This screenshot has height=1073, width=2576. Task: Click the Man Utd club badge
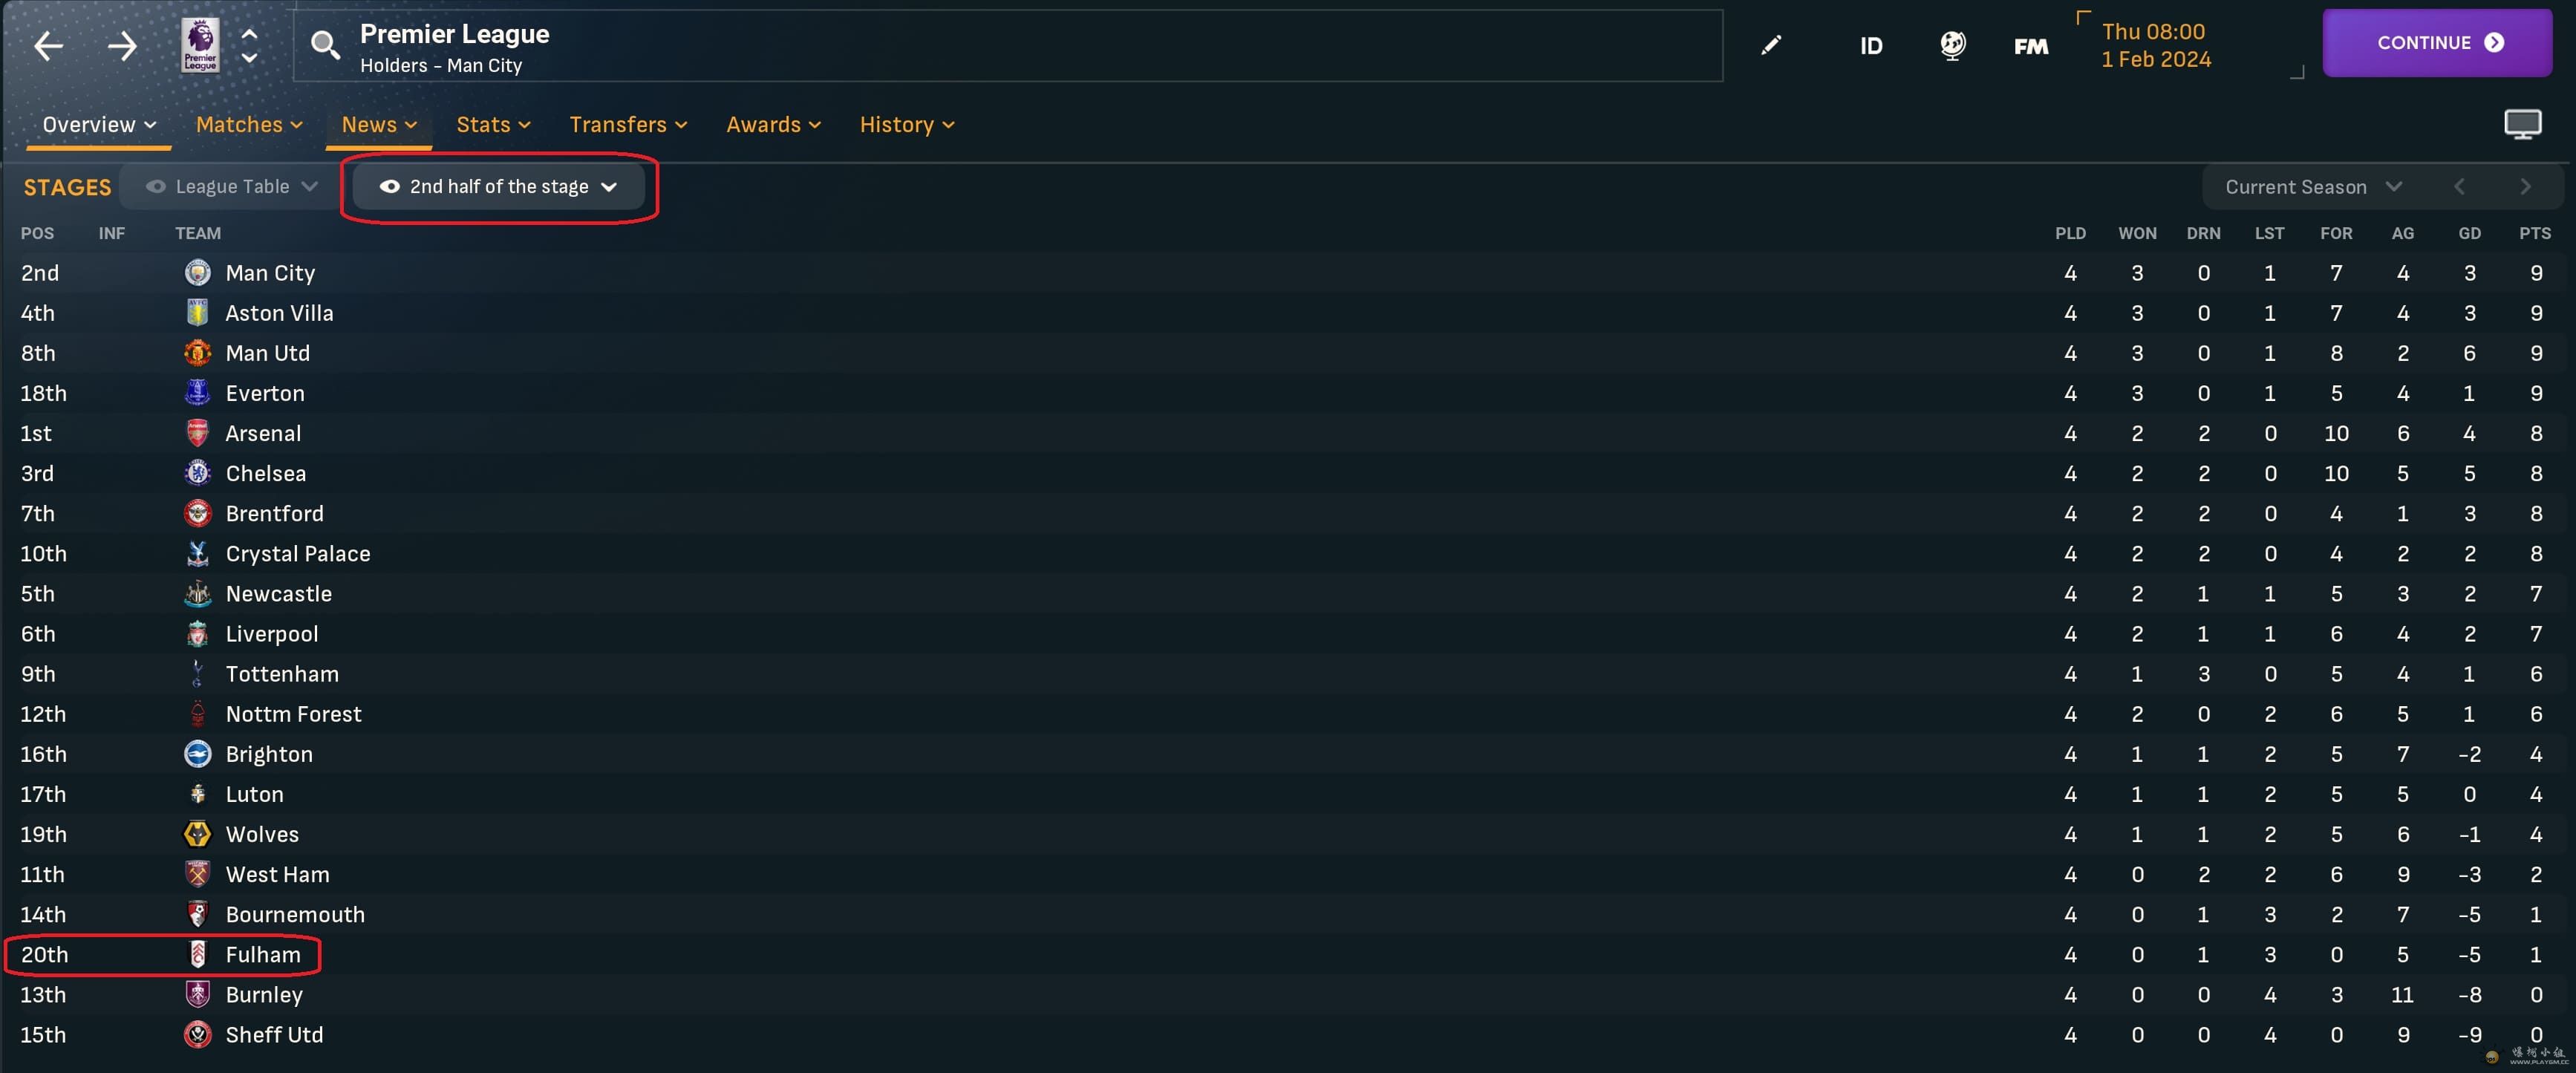pos(198,353)
